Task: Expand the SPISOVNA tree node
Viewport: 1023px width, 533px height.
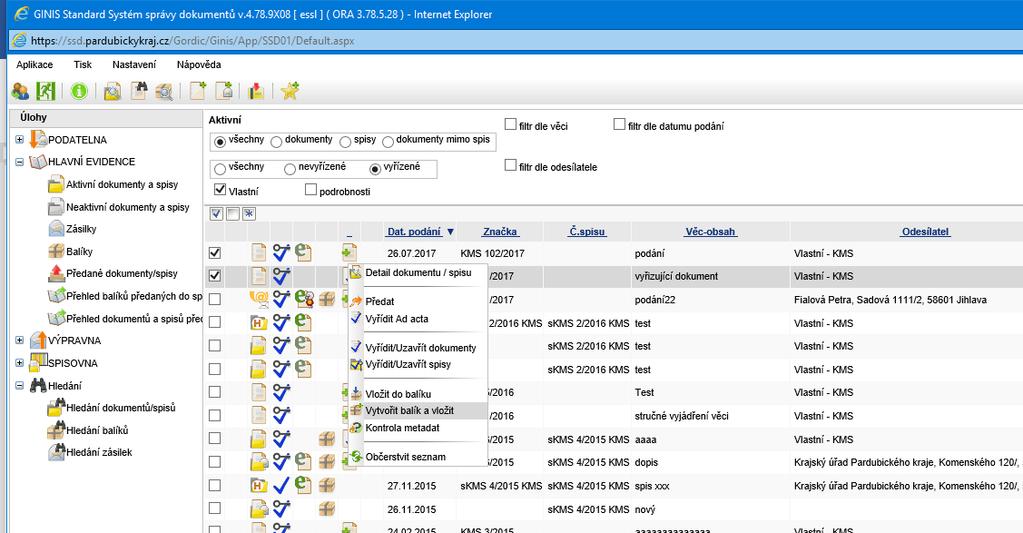Action: [x=20, y=363]
